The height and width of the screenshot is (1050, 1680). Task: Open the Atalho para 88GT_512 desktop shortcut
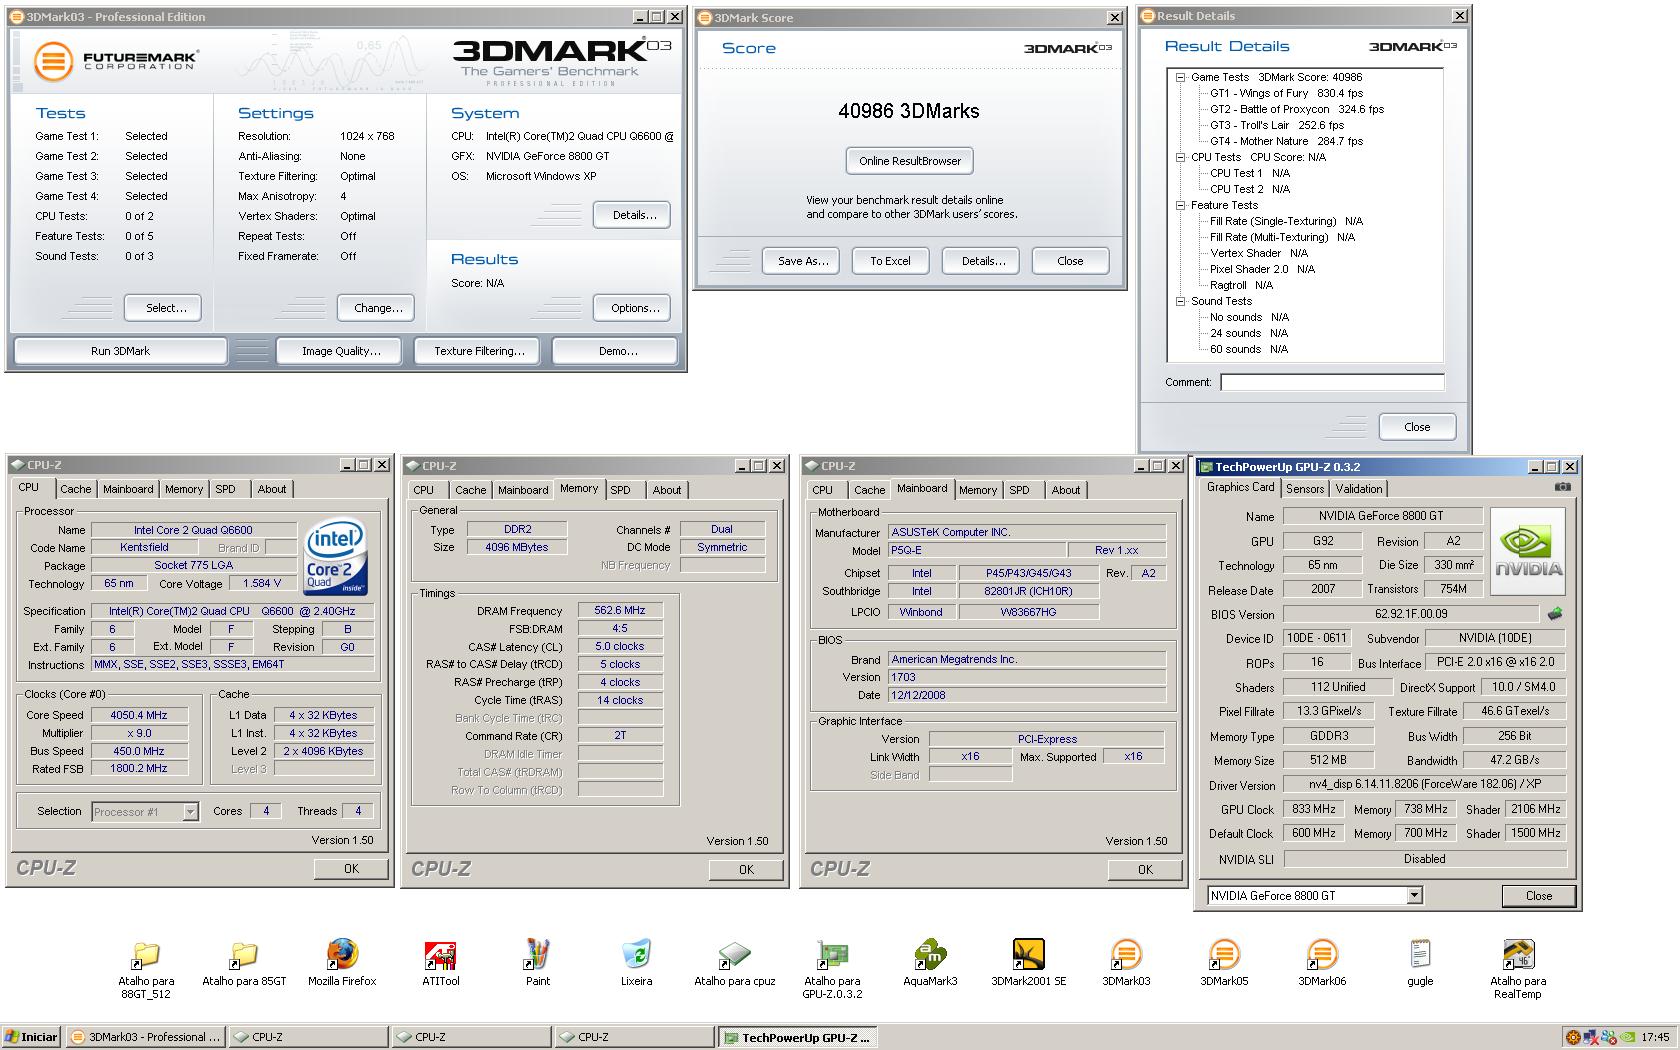[x=146, y=968]
